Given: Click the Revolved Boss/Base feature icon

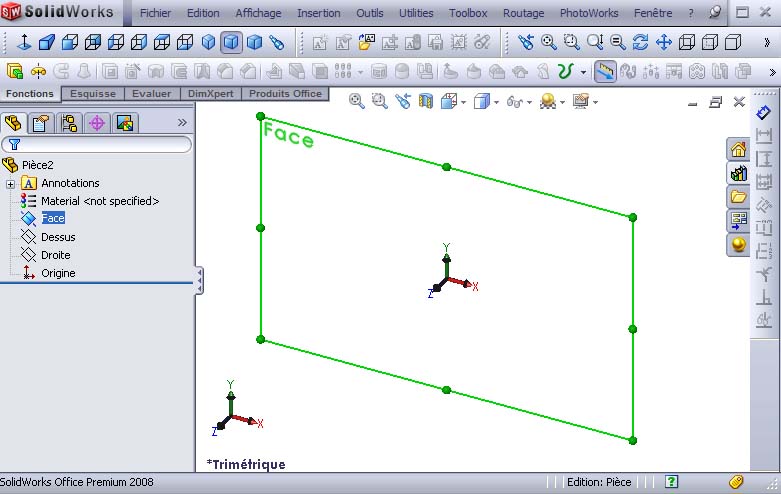Looking at the screenshot, I should click(38, 72).
